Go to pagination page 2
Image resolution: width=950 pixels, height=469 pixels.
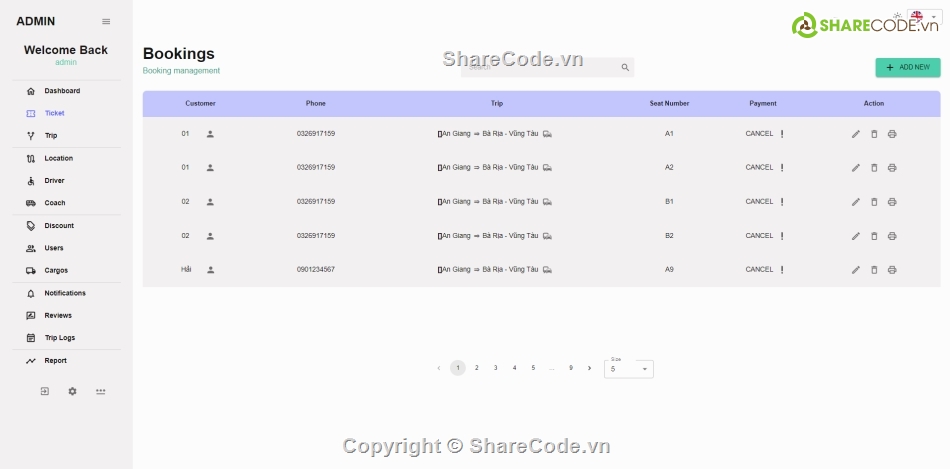[477, 368]
